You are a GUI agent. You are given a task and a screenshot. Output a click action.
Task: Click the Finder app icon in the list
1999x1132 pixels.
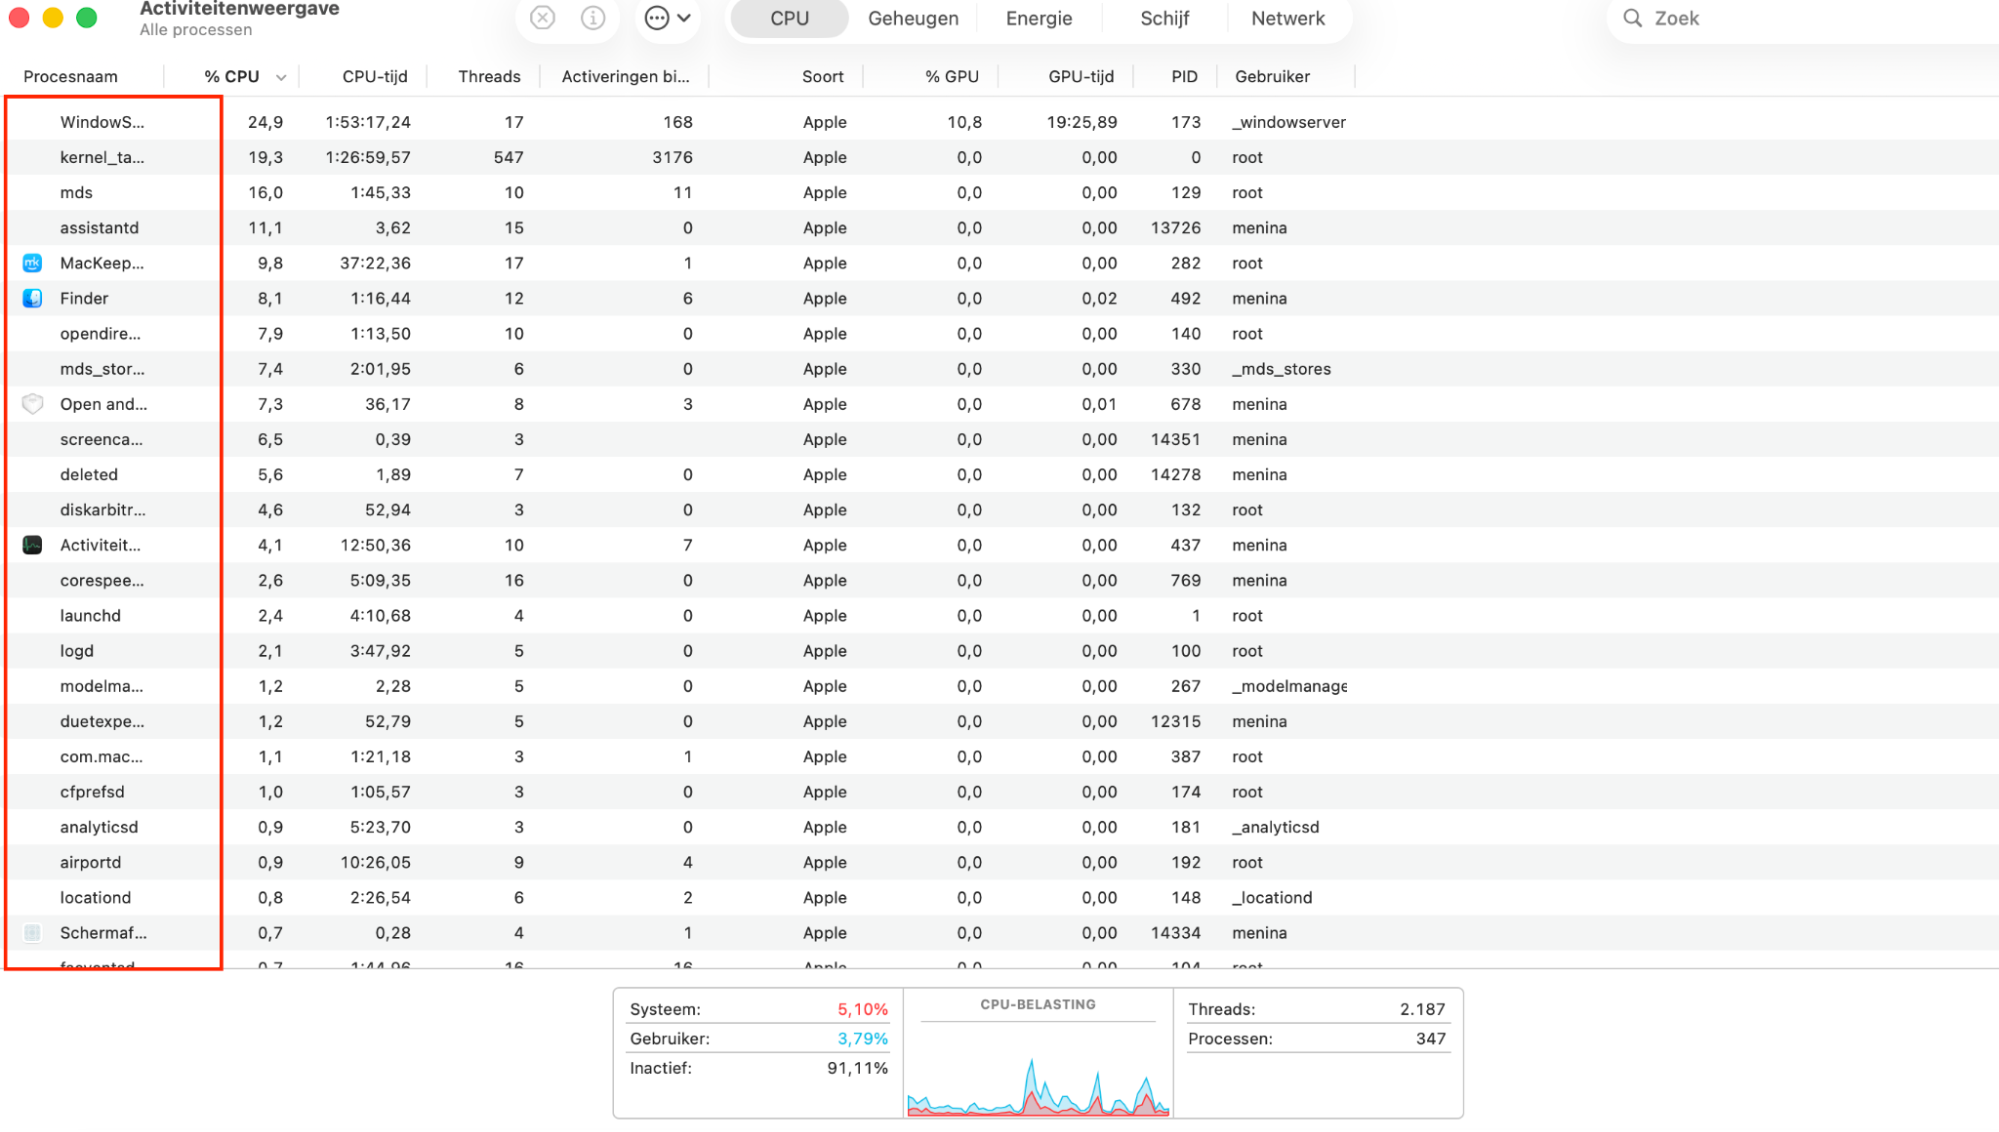click(x=32, y=298)
